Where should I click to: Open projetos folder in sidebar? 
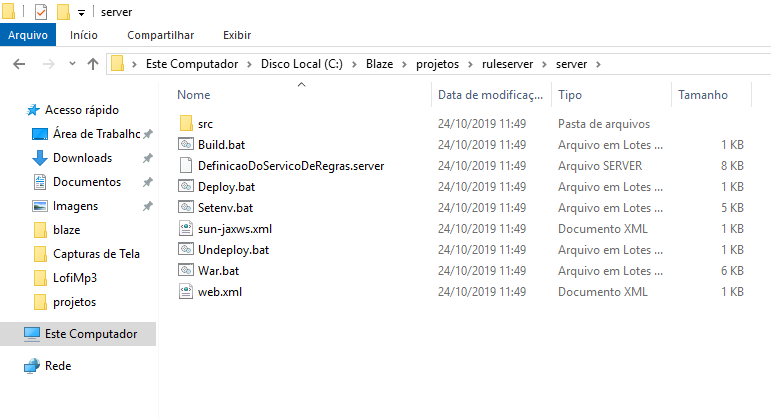[74, 302]
